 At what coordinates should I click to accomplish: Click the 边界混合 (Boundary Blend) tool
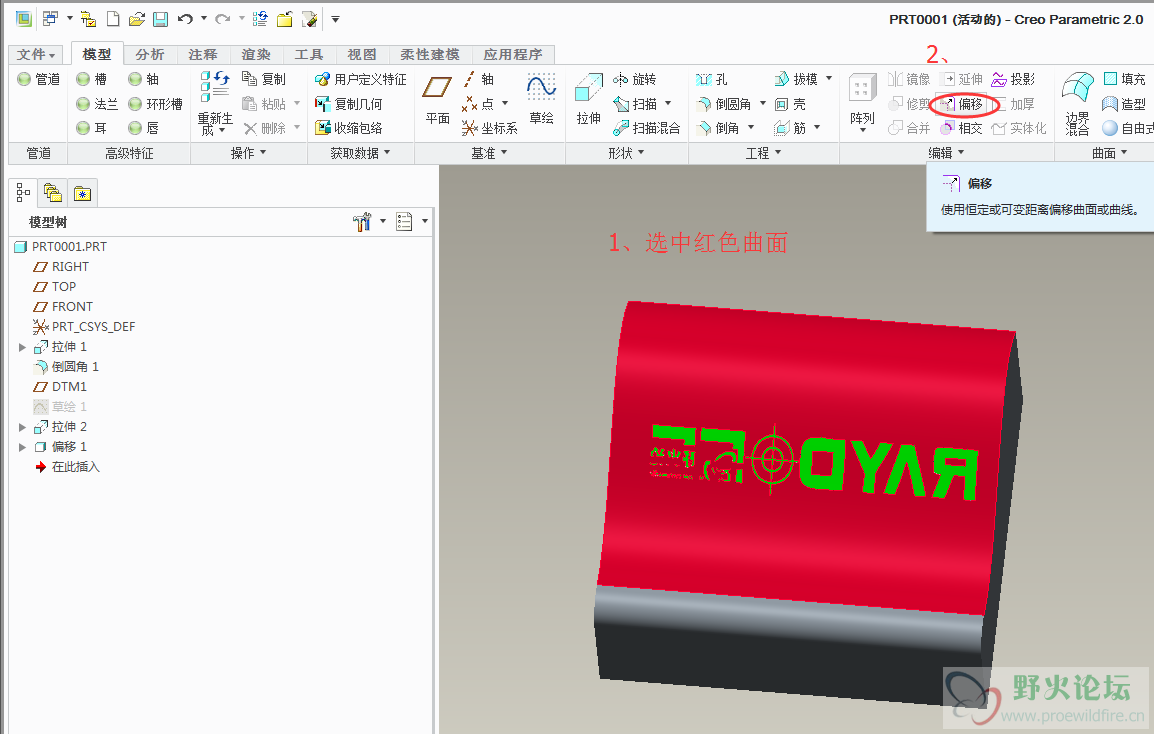[x=1077, y=104]
